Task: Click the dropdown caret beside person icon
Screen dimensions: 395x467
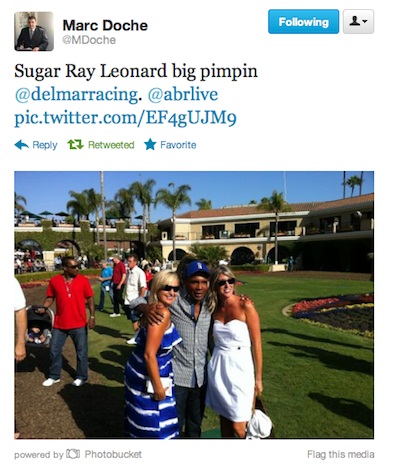Action: pyautogui.click(x=365, y=22)
